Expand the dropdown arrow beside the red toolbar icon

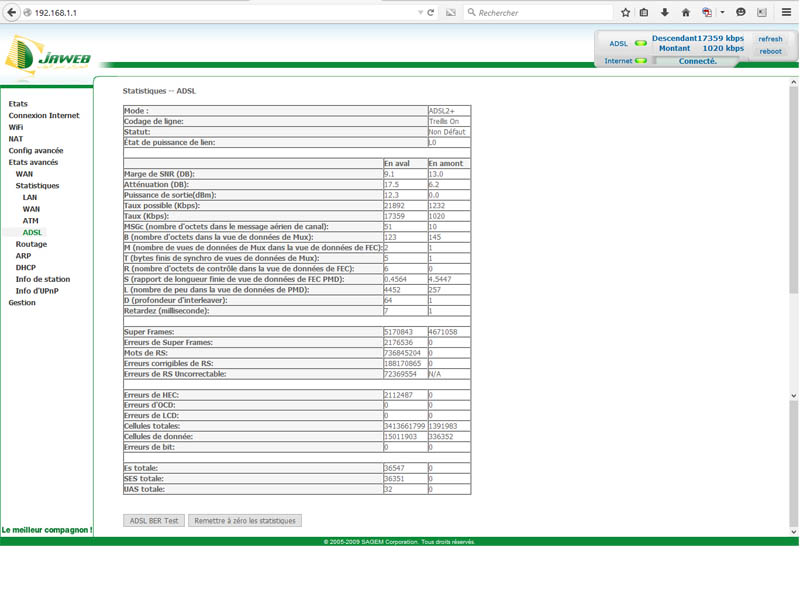pyautogui.click(x=722, y=13)
